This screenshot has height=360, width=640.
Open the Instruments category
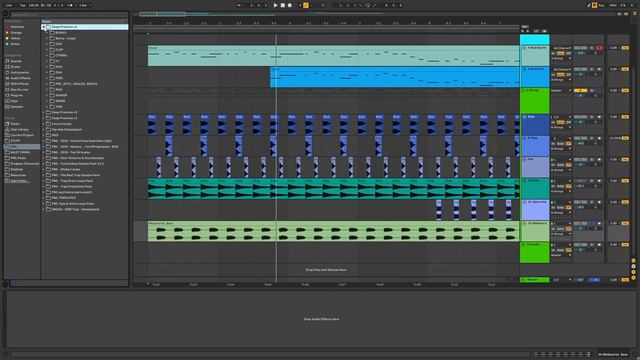coord(19,72)
